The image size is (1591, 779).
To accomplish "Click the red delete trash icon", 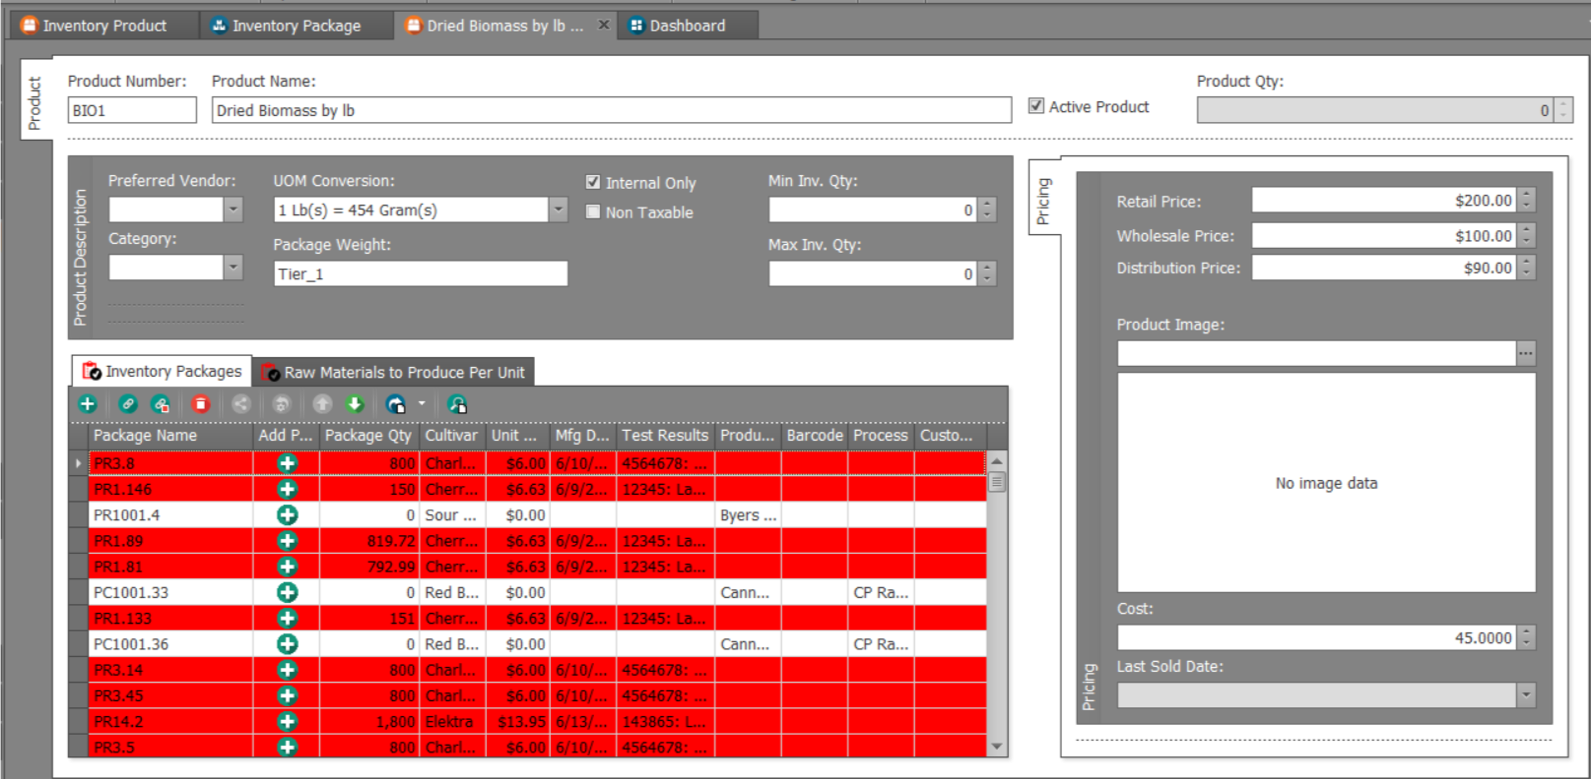I will click(x=201, y=404).
